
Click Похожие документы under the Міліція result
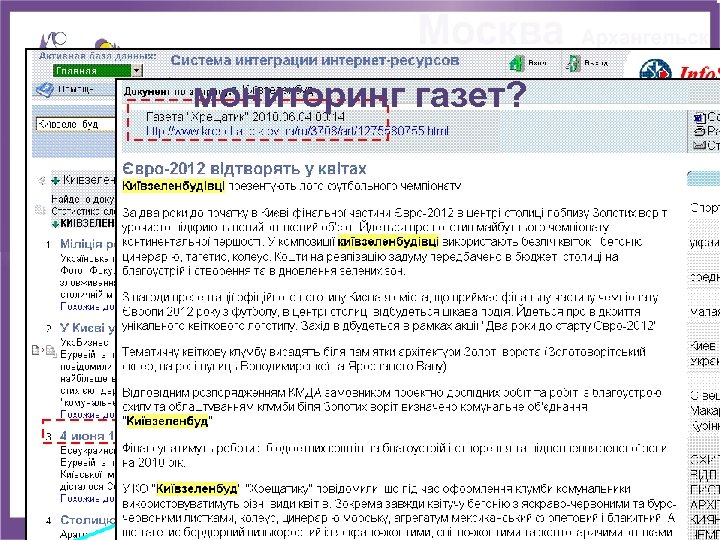click(87, 305)
